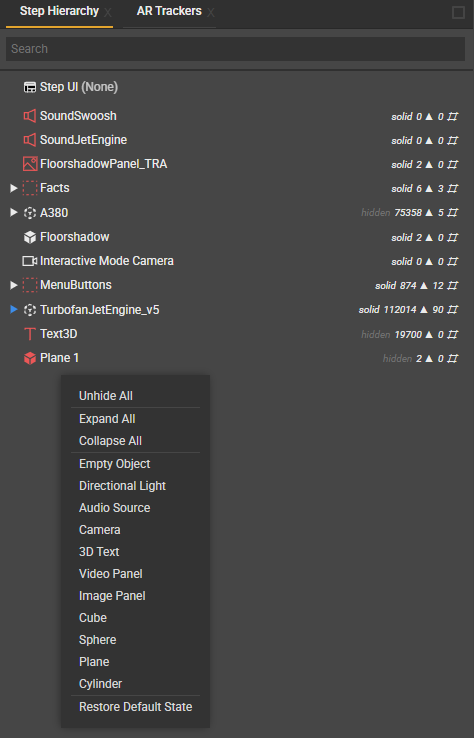Viewport: 474px width, 738px height.
Task: Click the Search field in hierarchy
Action: pyautogui.click(x=235, y=49)
